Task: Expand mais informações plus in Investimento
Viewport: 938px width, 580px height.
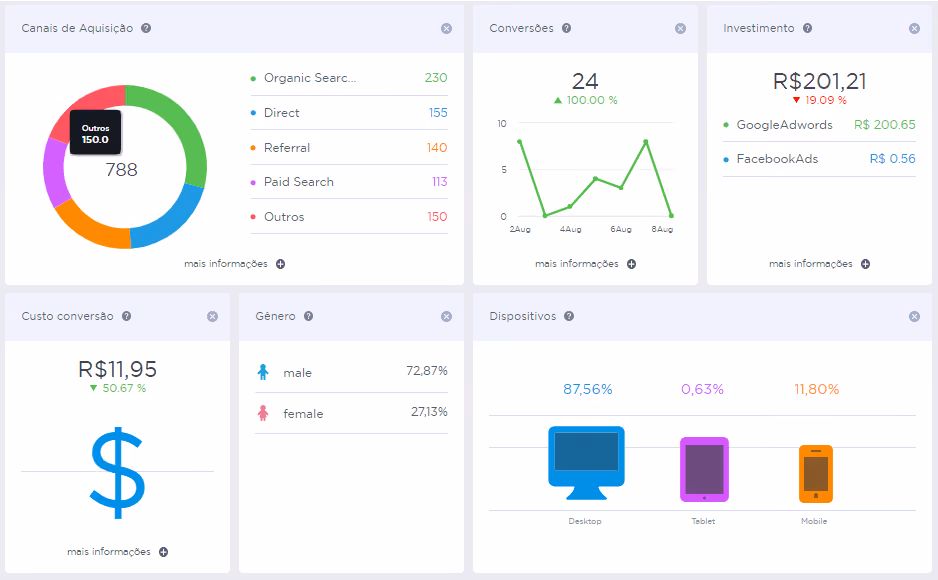Action: coord(866,264)
